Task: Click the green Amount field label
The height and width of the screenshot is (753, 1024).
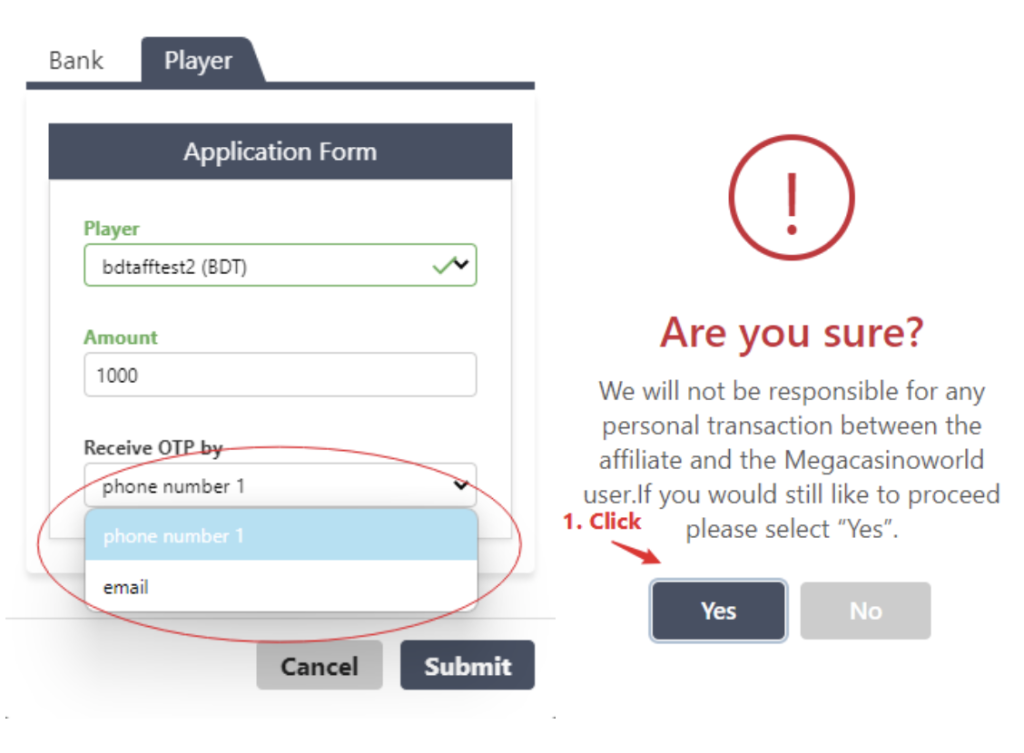Action: coord(121,338)
